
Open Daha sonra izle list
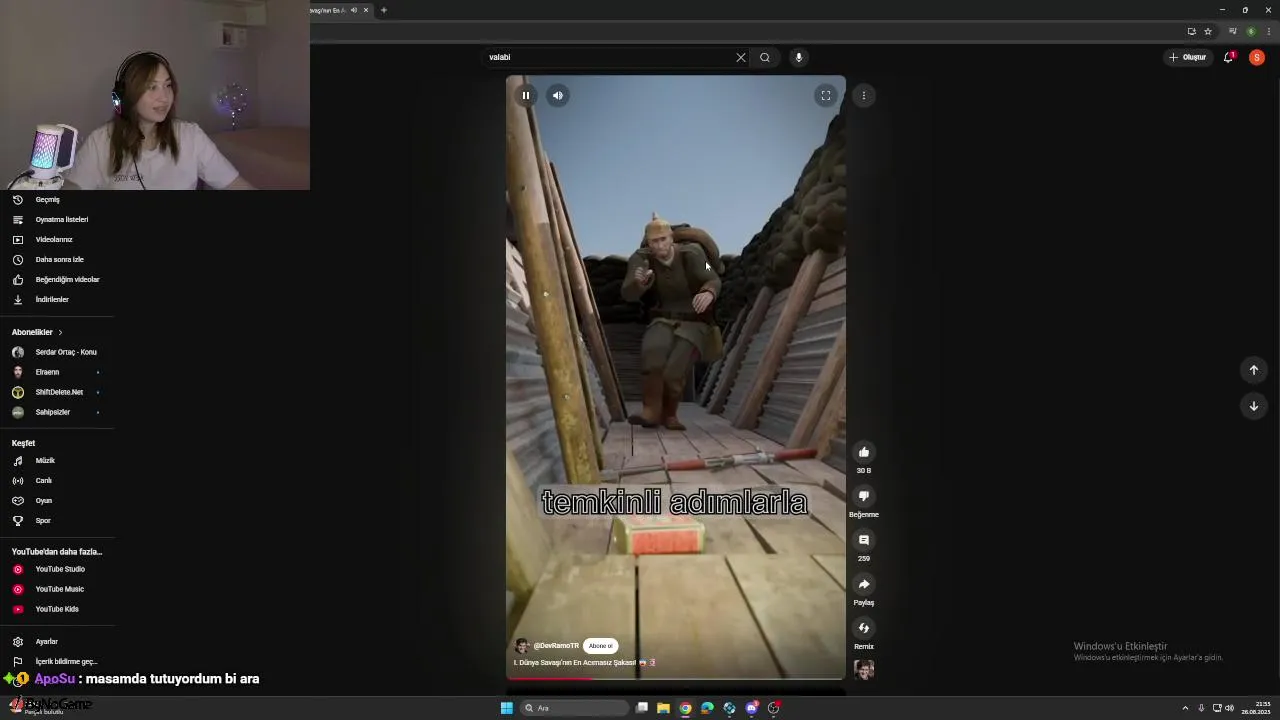(57, 260)
